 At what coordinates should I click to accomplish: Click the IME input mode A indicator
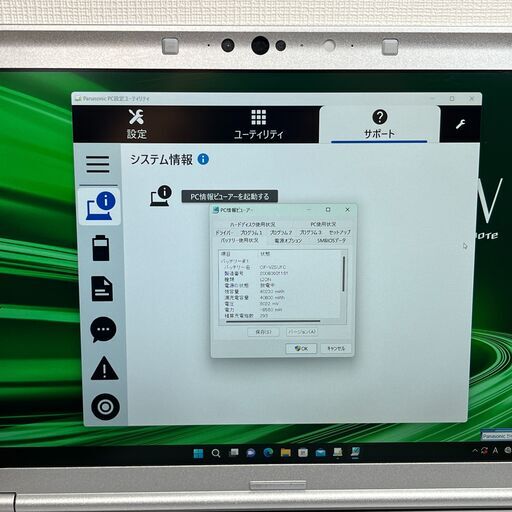click(495, 451)
